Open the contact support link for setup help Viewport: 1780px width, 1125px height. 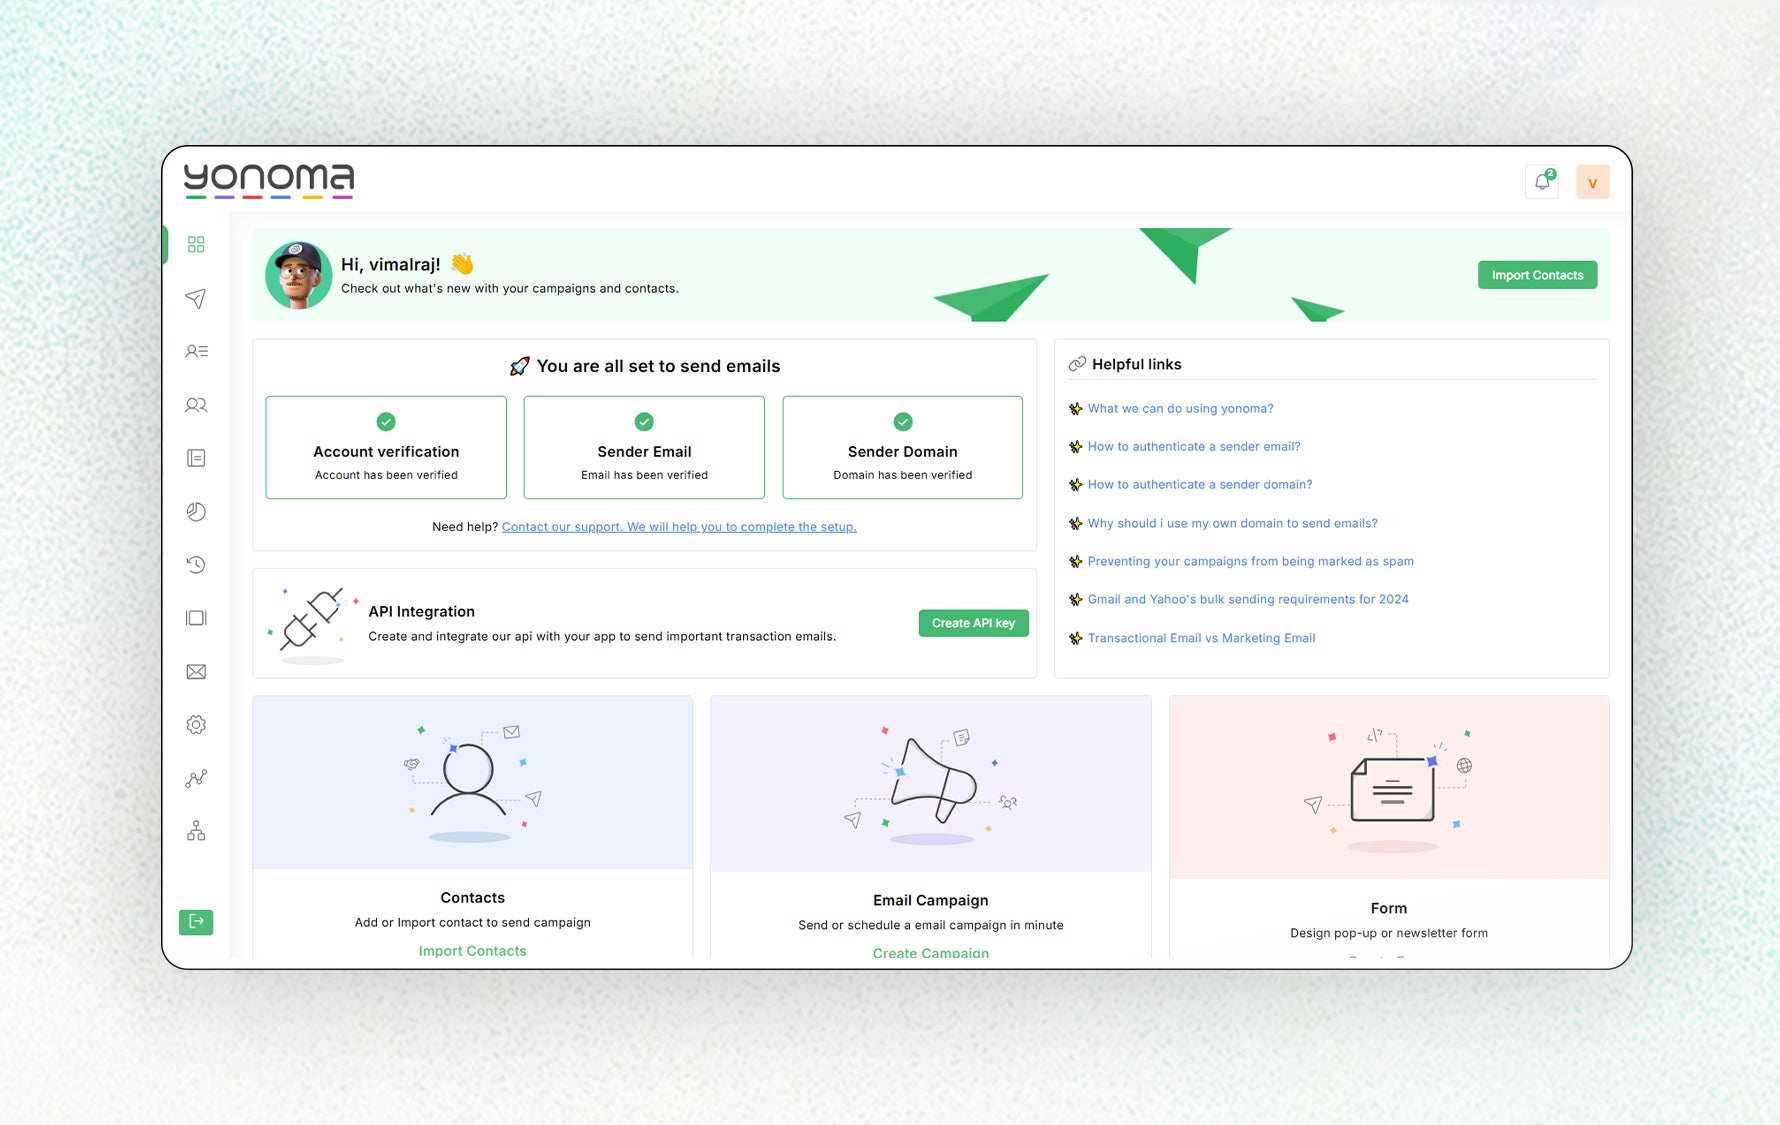(x=678, y=527)
